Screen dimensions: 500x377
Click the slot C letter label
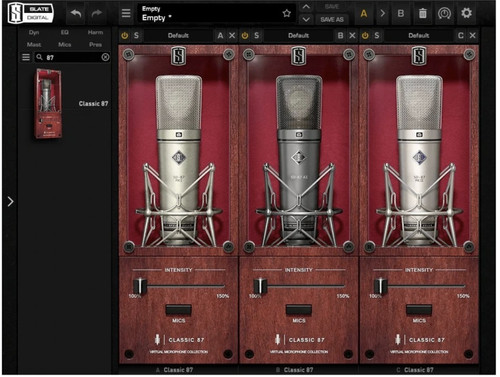461,35
